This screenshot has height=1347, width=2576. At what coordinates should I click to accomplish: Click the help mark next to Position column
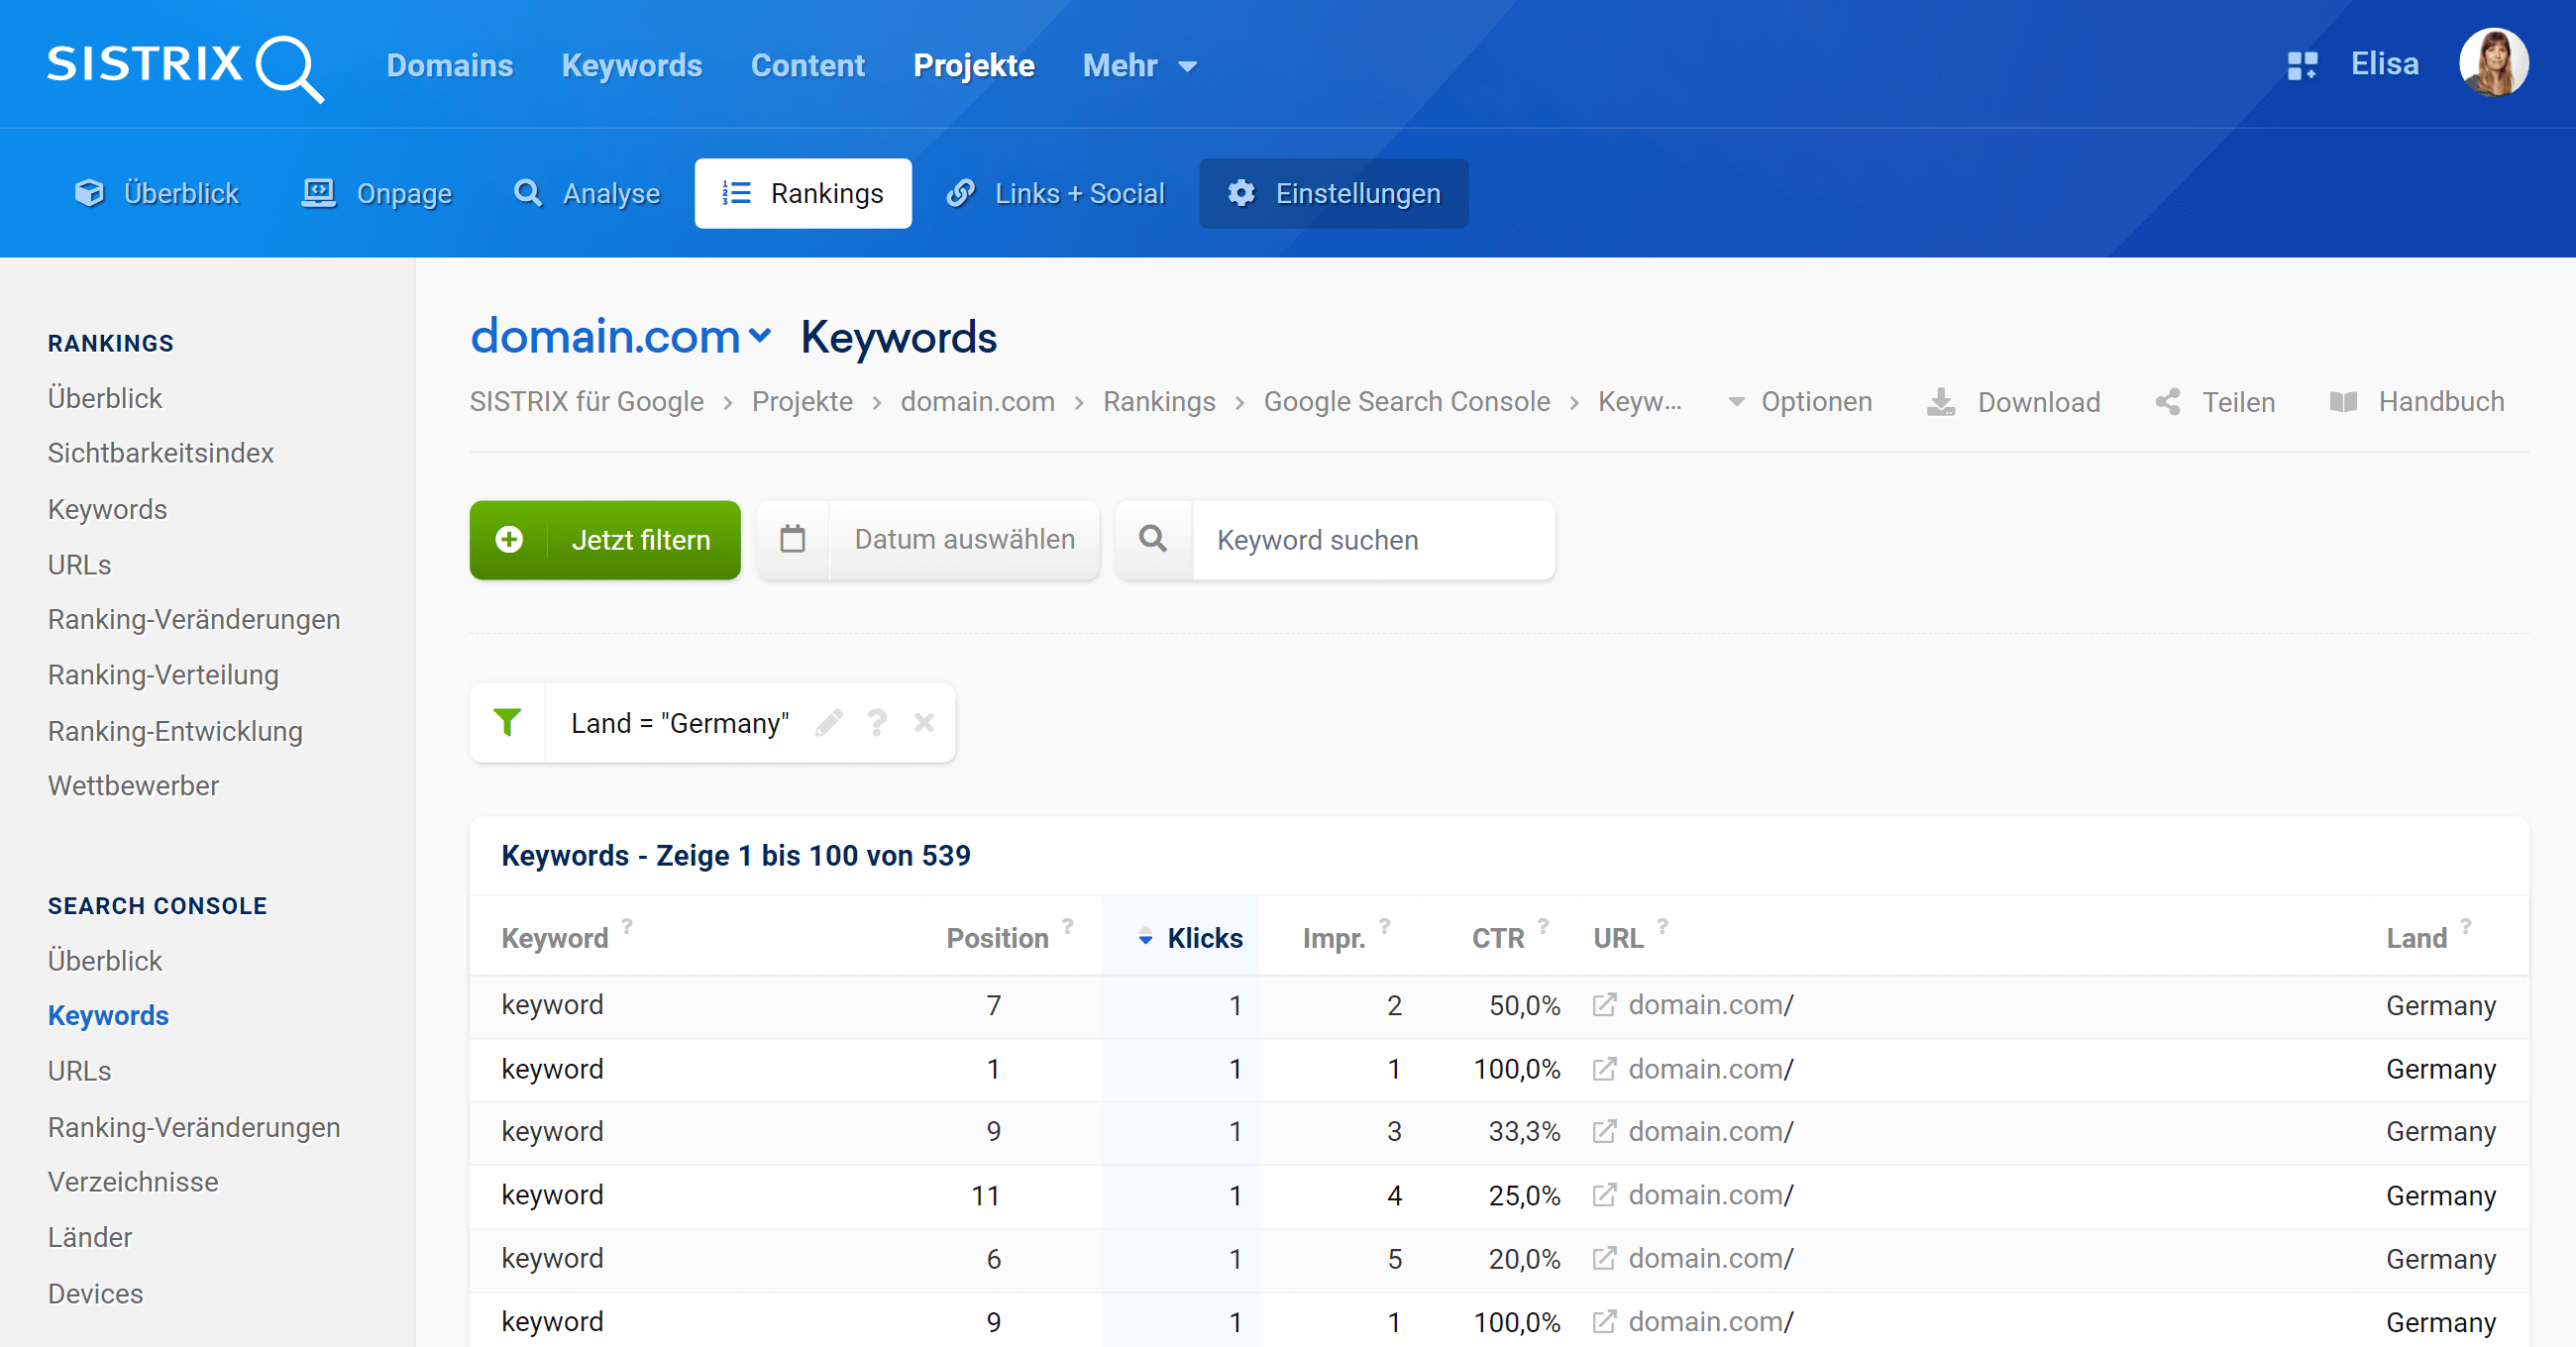point(1068,926)
